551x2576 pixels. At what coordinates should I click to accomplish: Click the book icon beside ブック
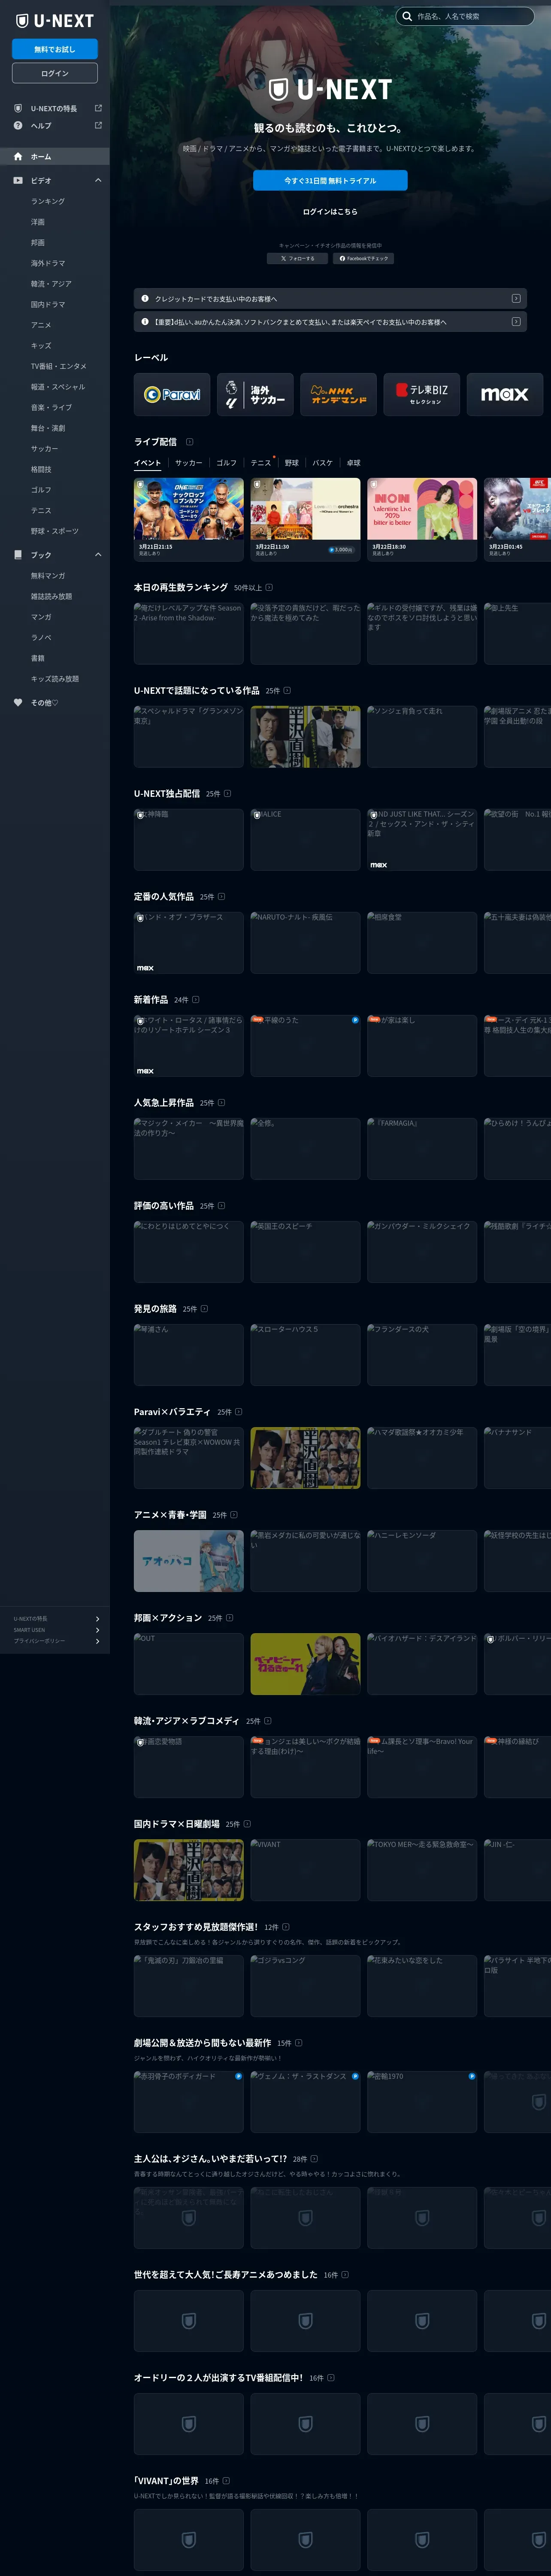point(18,555)
